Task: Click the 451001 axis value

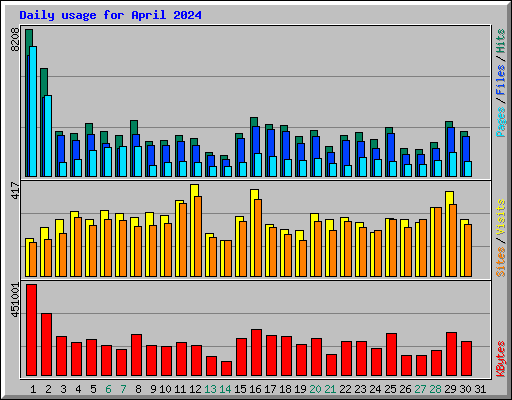Action: tap(15, 300)
